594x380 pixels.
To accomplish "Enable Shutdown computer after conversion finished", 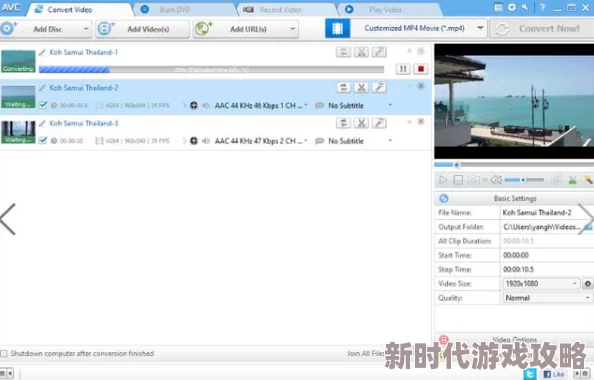I will click(4, 353).
